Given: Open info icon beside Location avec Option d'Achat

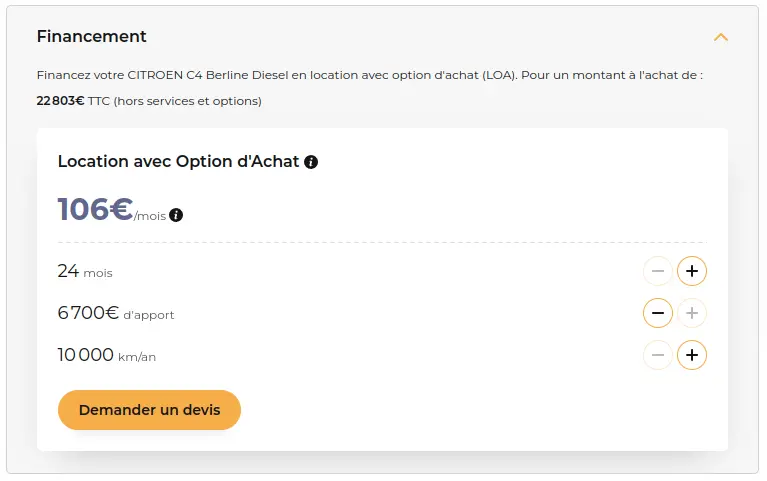Looking at the screenshot, I should (x=311, y=162).
